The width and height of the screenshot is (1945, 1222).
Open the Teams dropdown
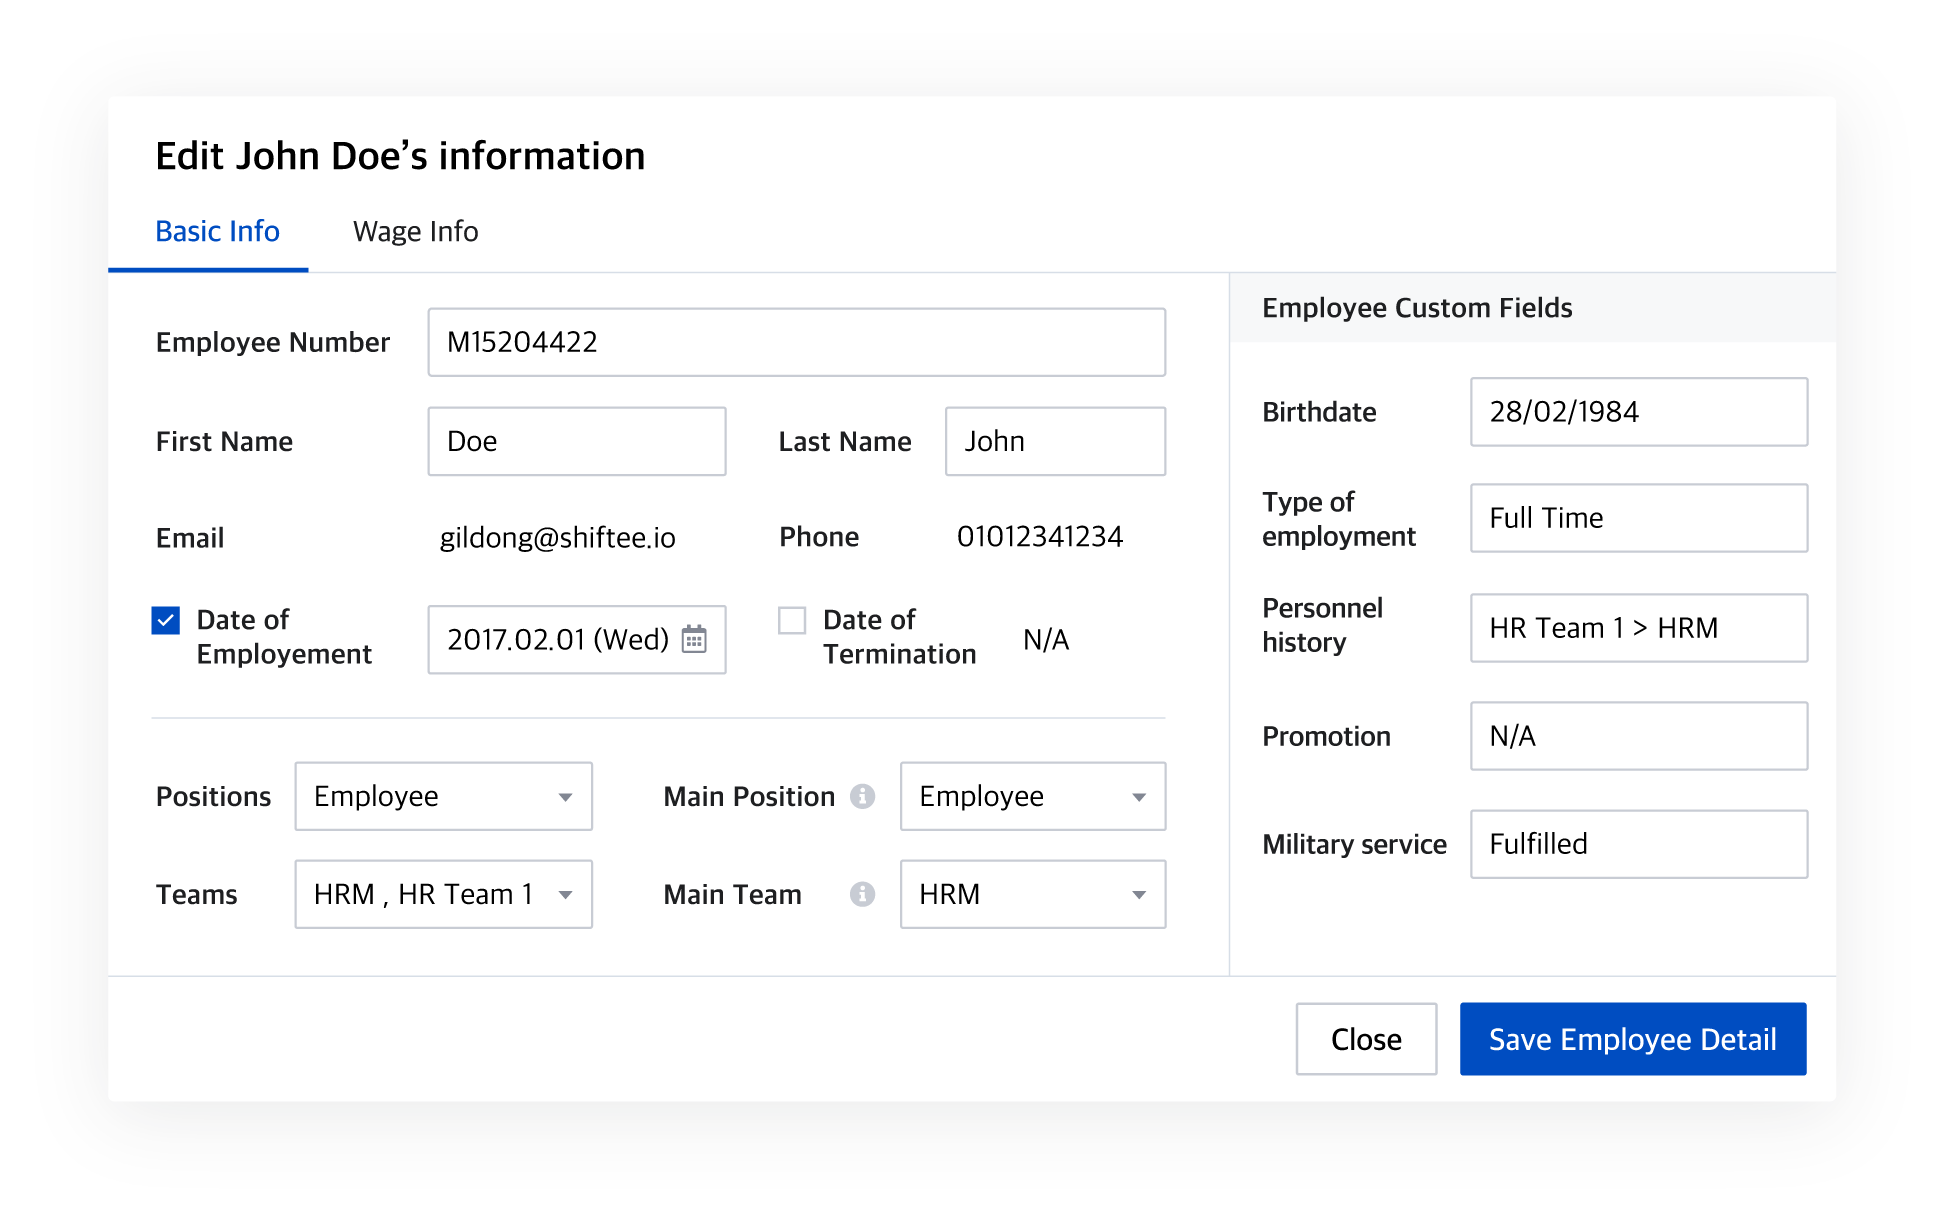pos(444,894)
